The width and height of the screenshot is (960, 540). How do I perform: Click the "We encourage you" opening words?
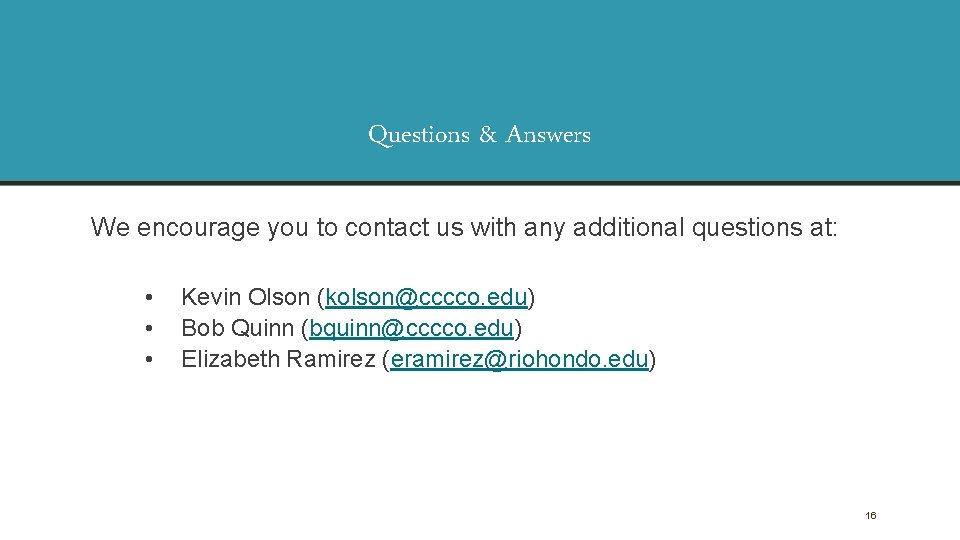pos(175,228)
